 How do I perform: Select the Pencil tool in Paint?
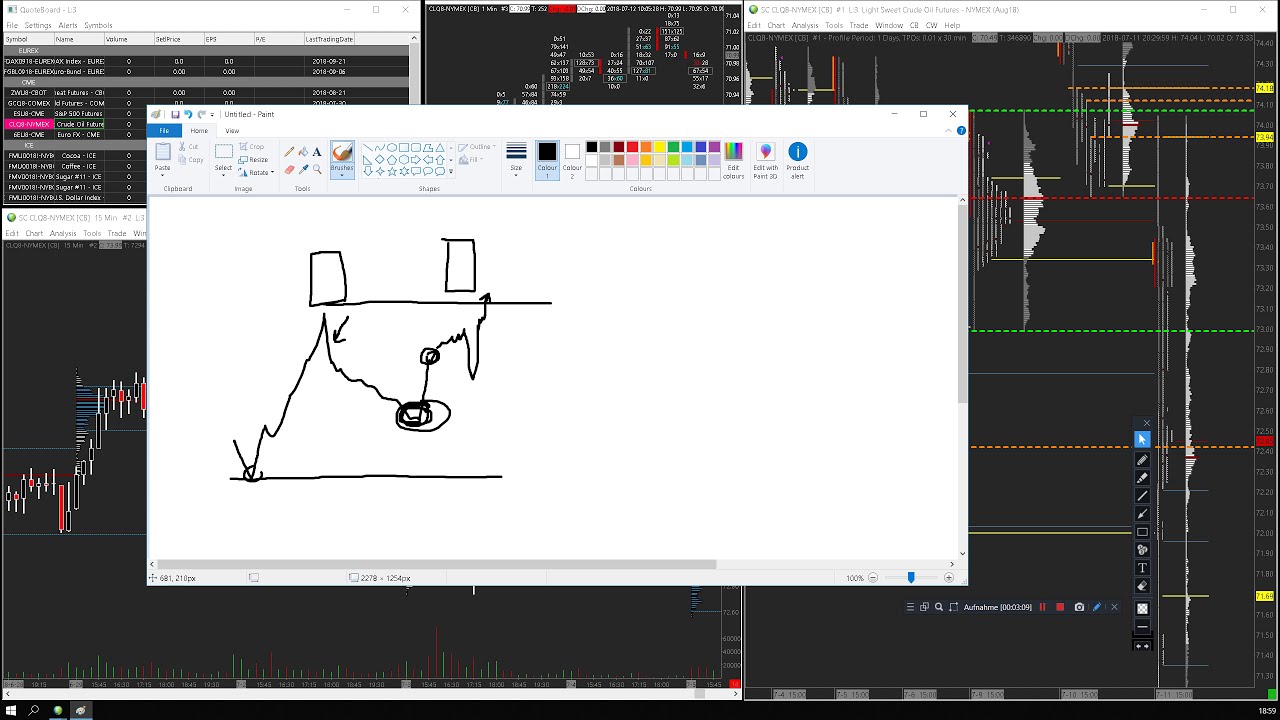tap(289, 152)
